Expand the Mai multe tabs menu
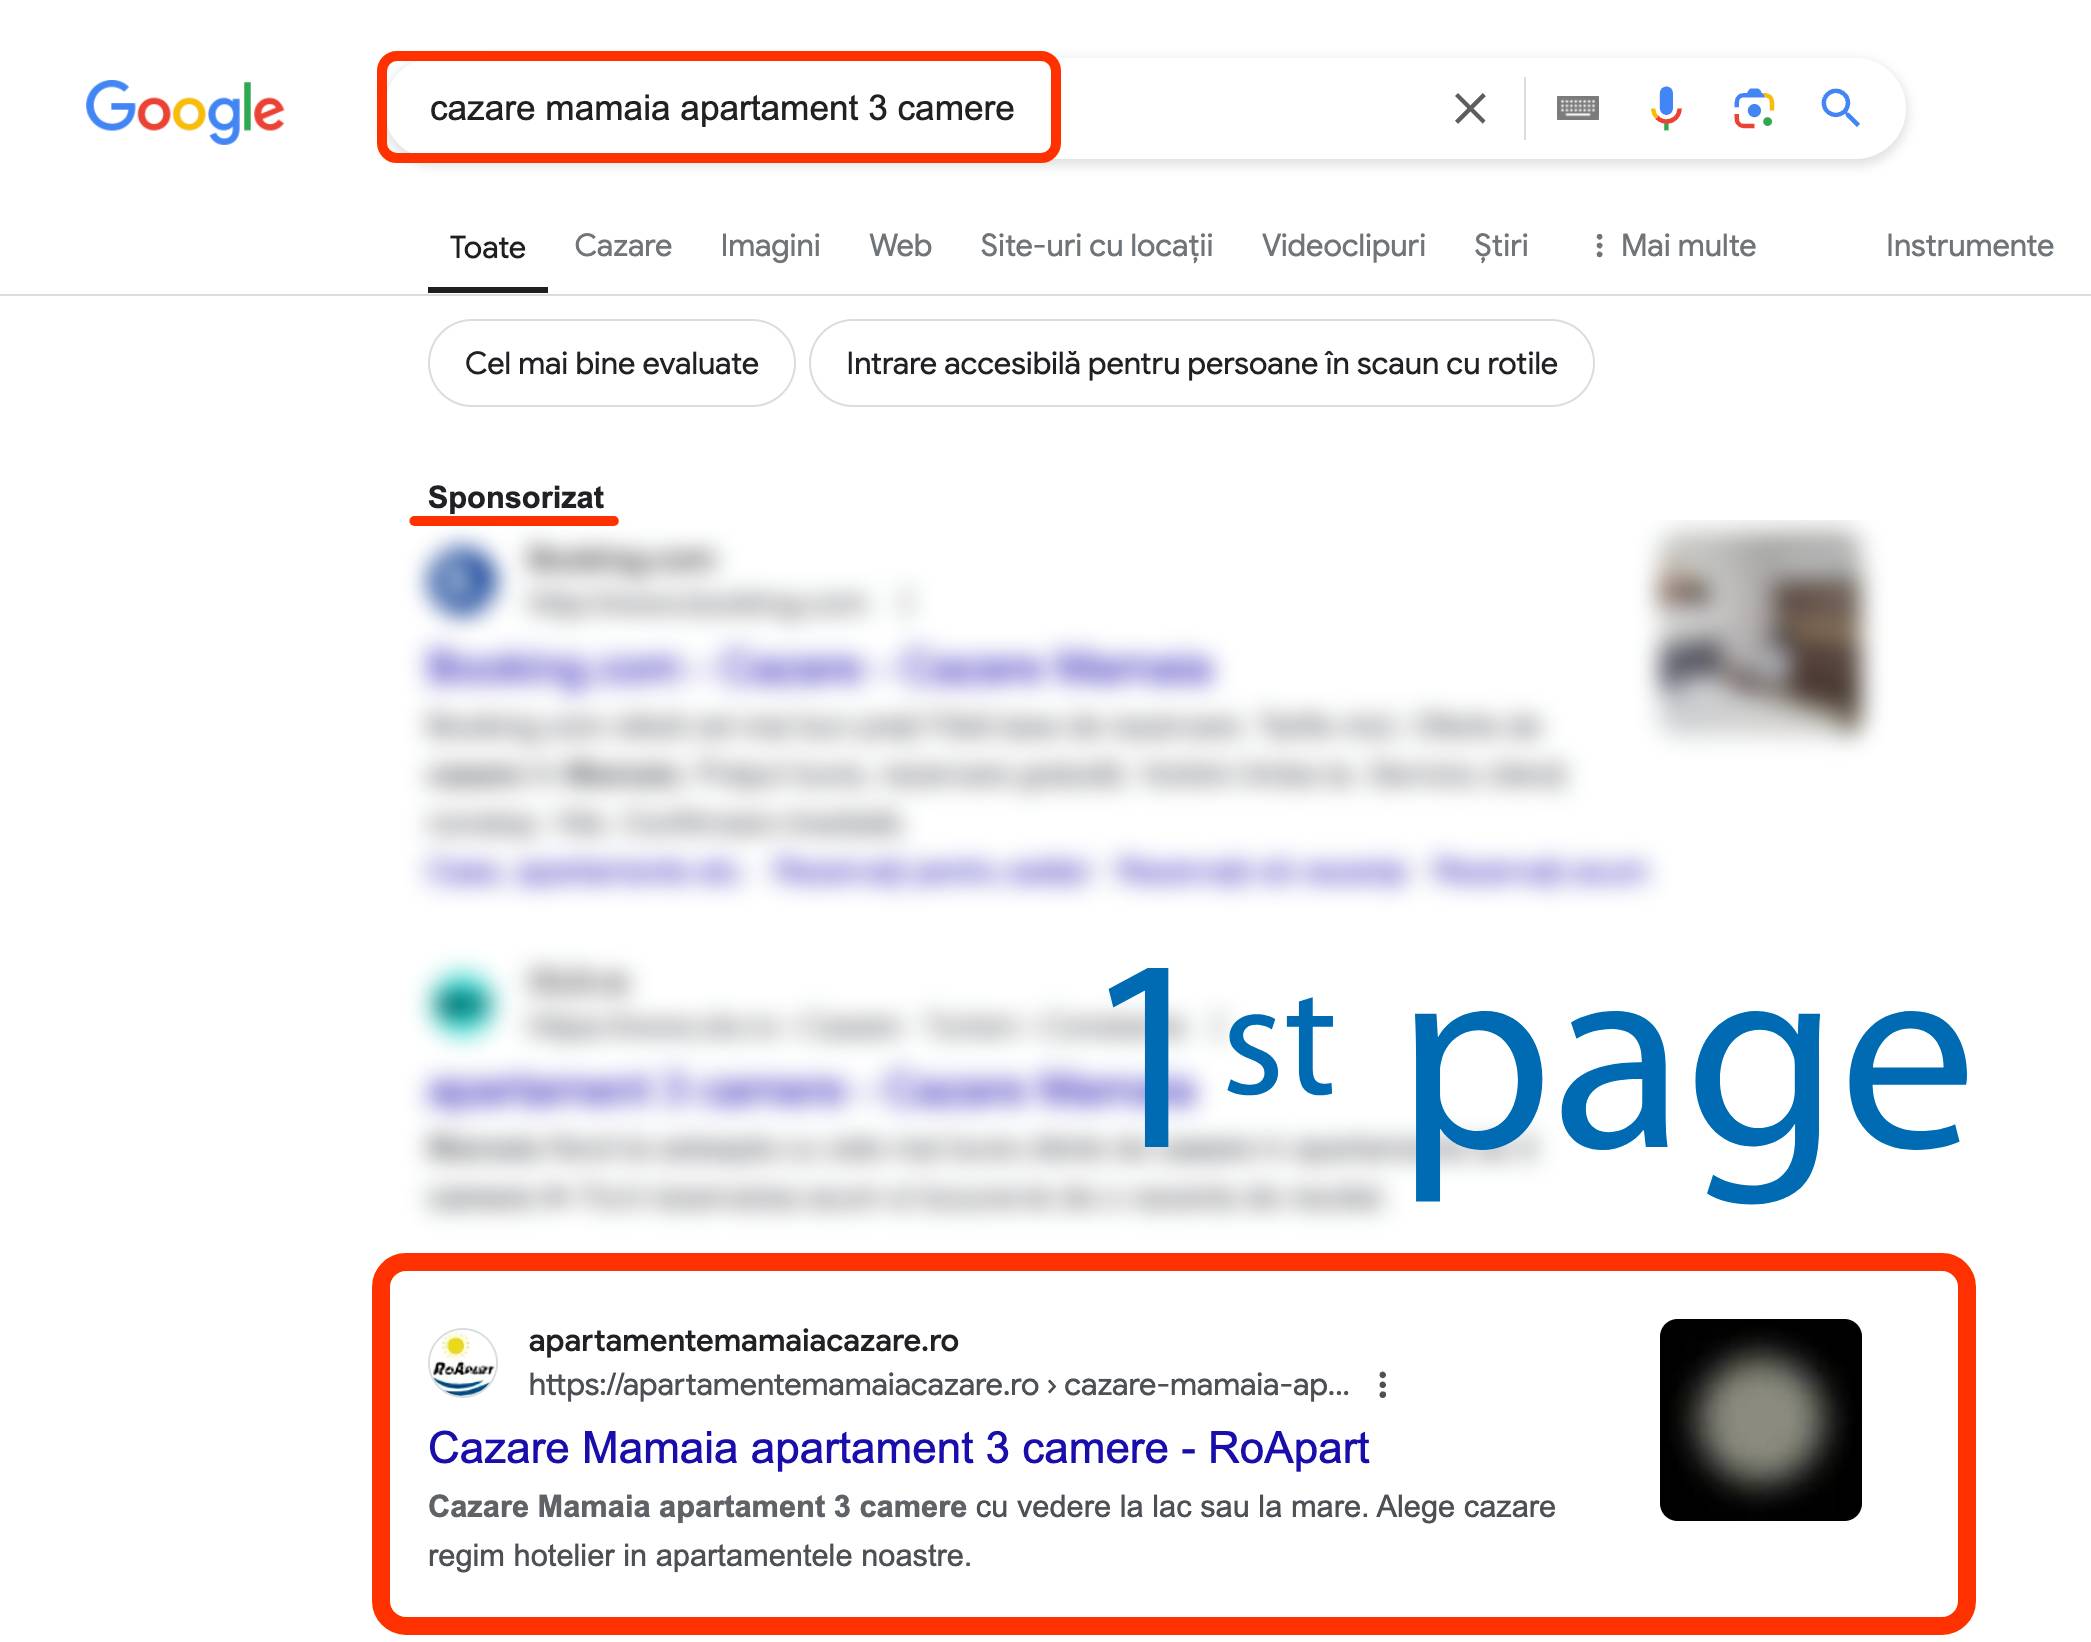Viewport: 2091px width, 1642px height. click(1674, 246)
